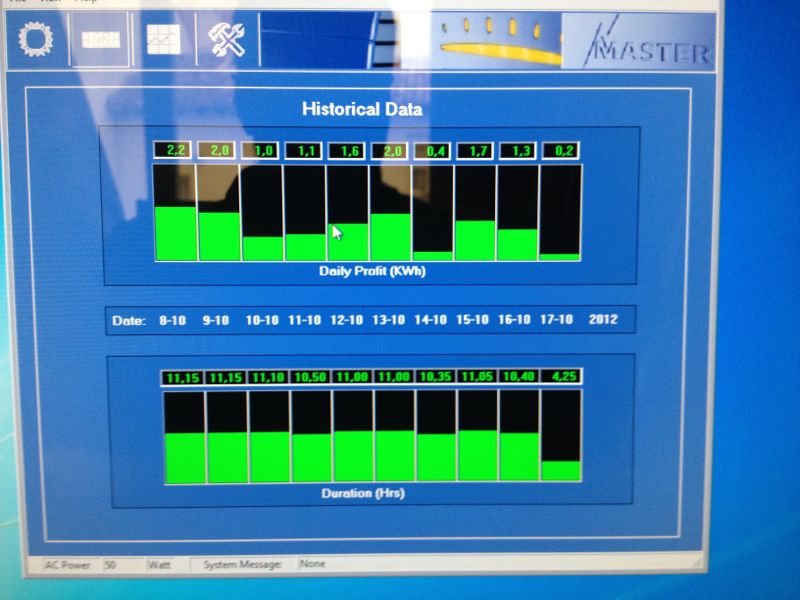The image size is (800, 600).
Task: Select the 17-10 date label
Action: pyautogui.click(x=556, y=319)
